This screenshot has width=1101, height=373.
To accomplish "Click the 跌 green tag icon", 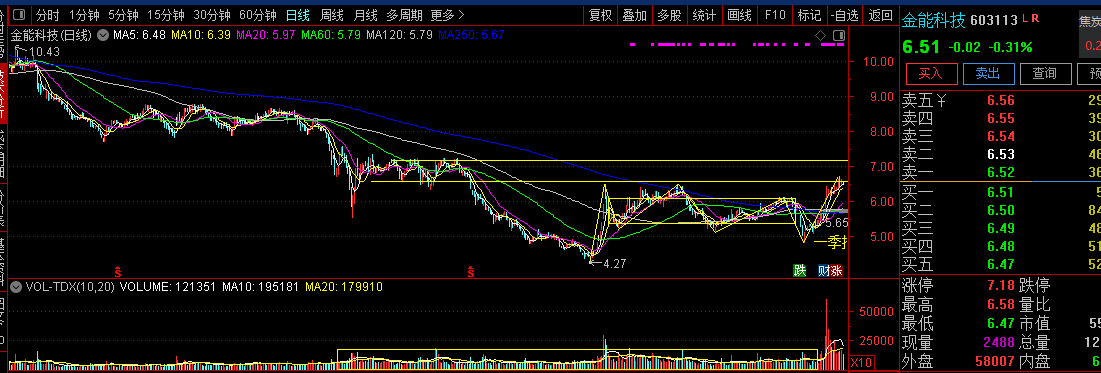I will pos(799,270).
